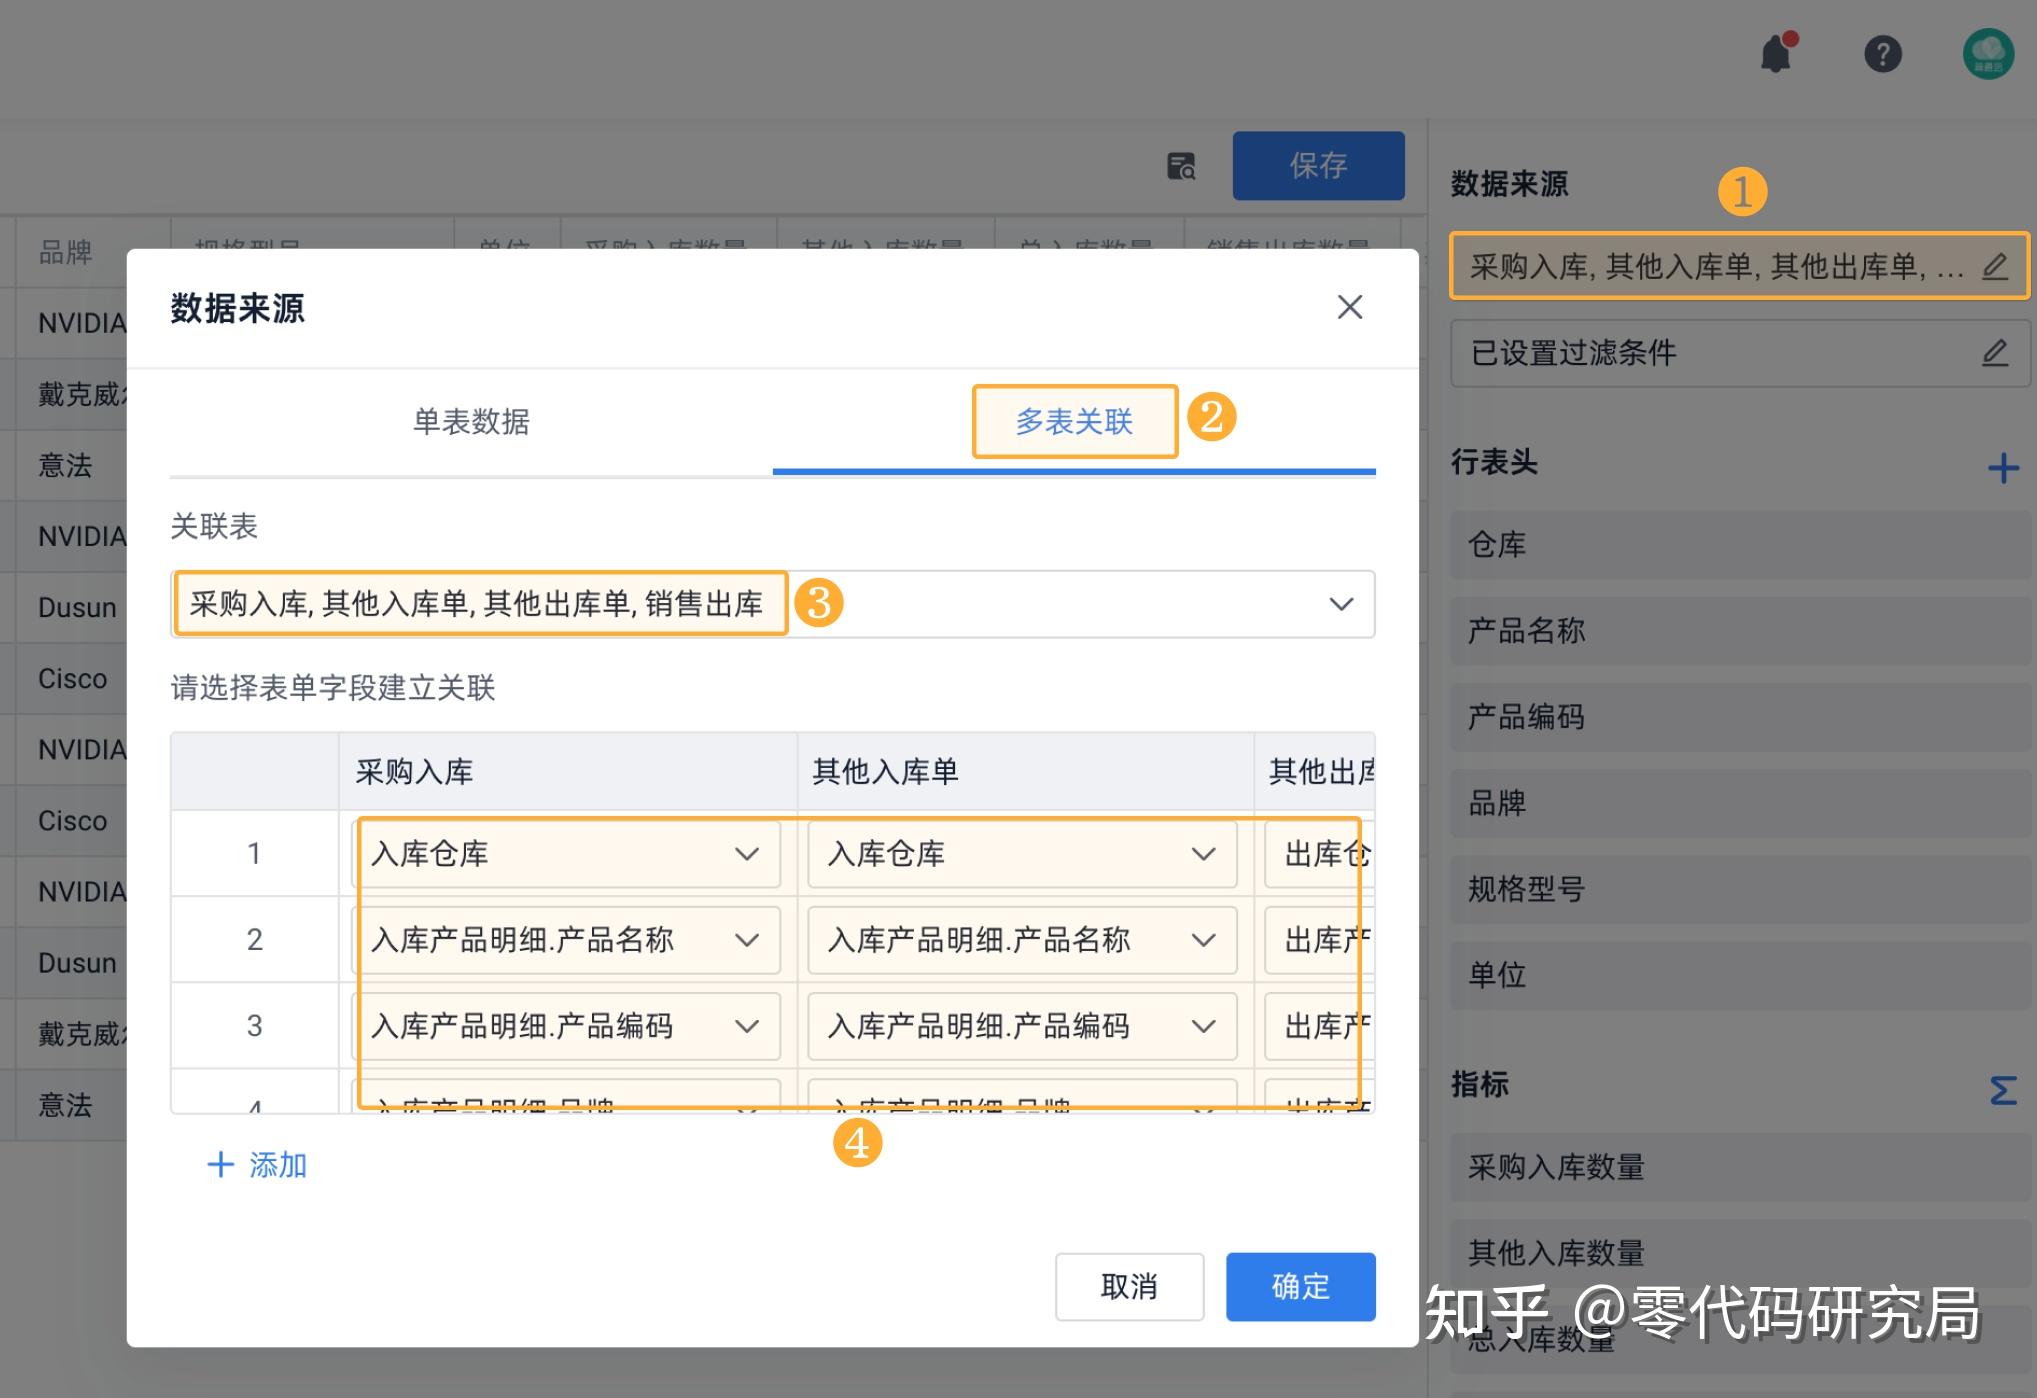Select 产品名称 in row headers

tap(1743, 631)
